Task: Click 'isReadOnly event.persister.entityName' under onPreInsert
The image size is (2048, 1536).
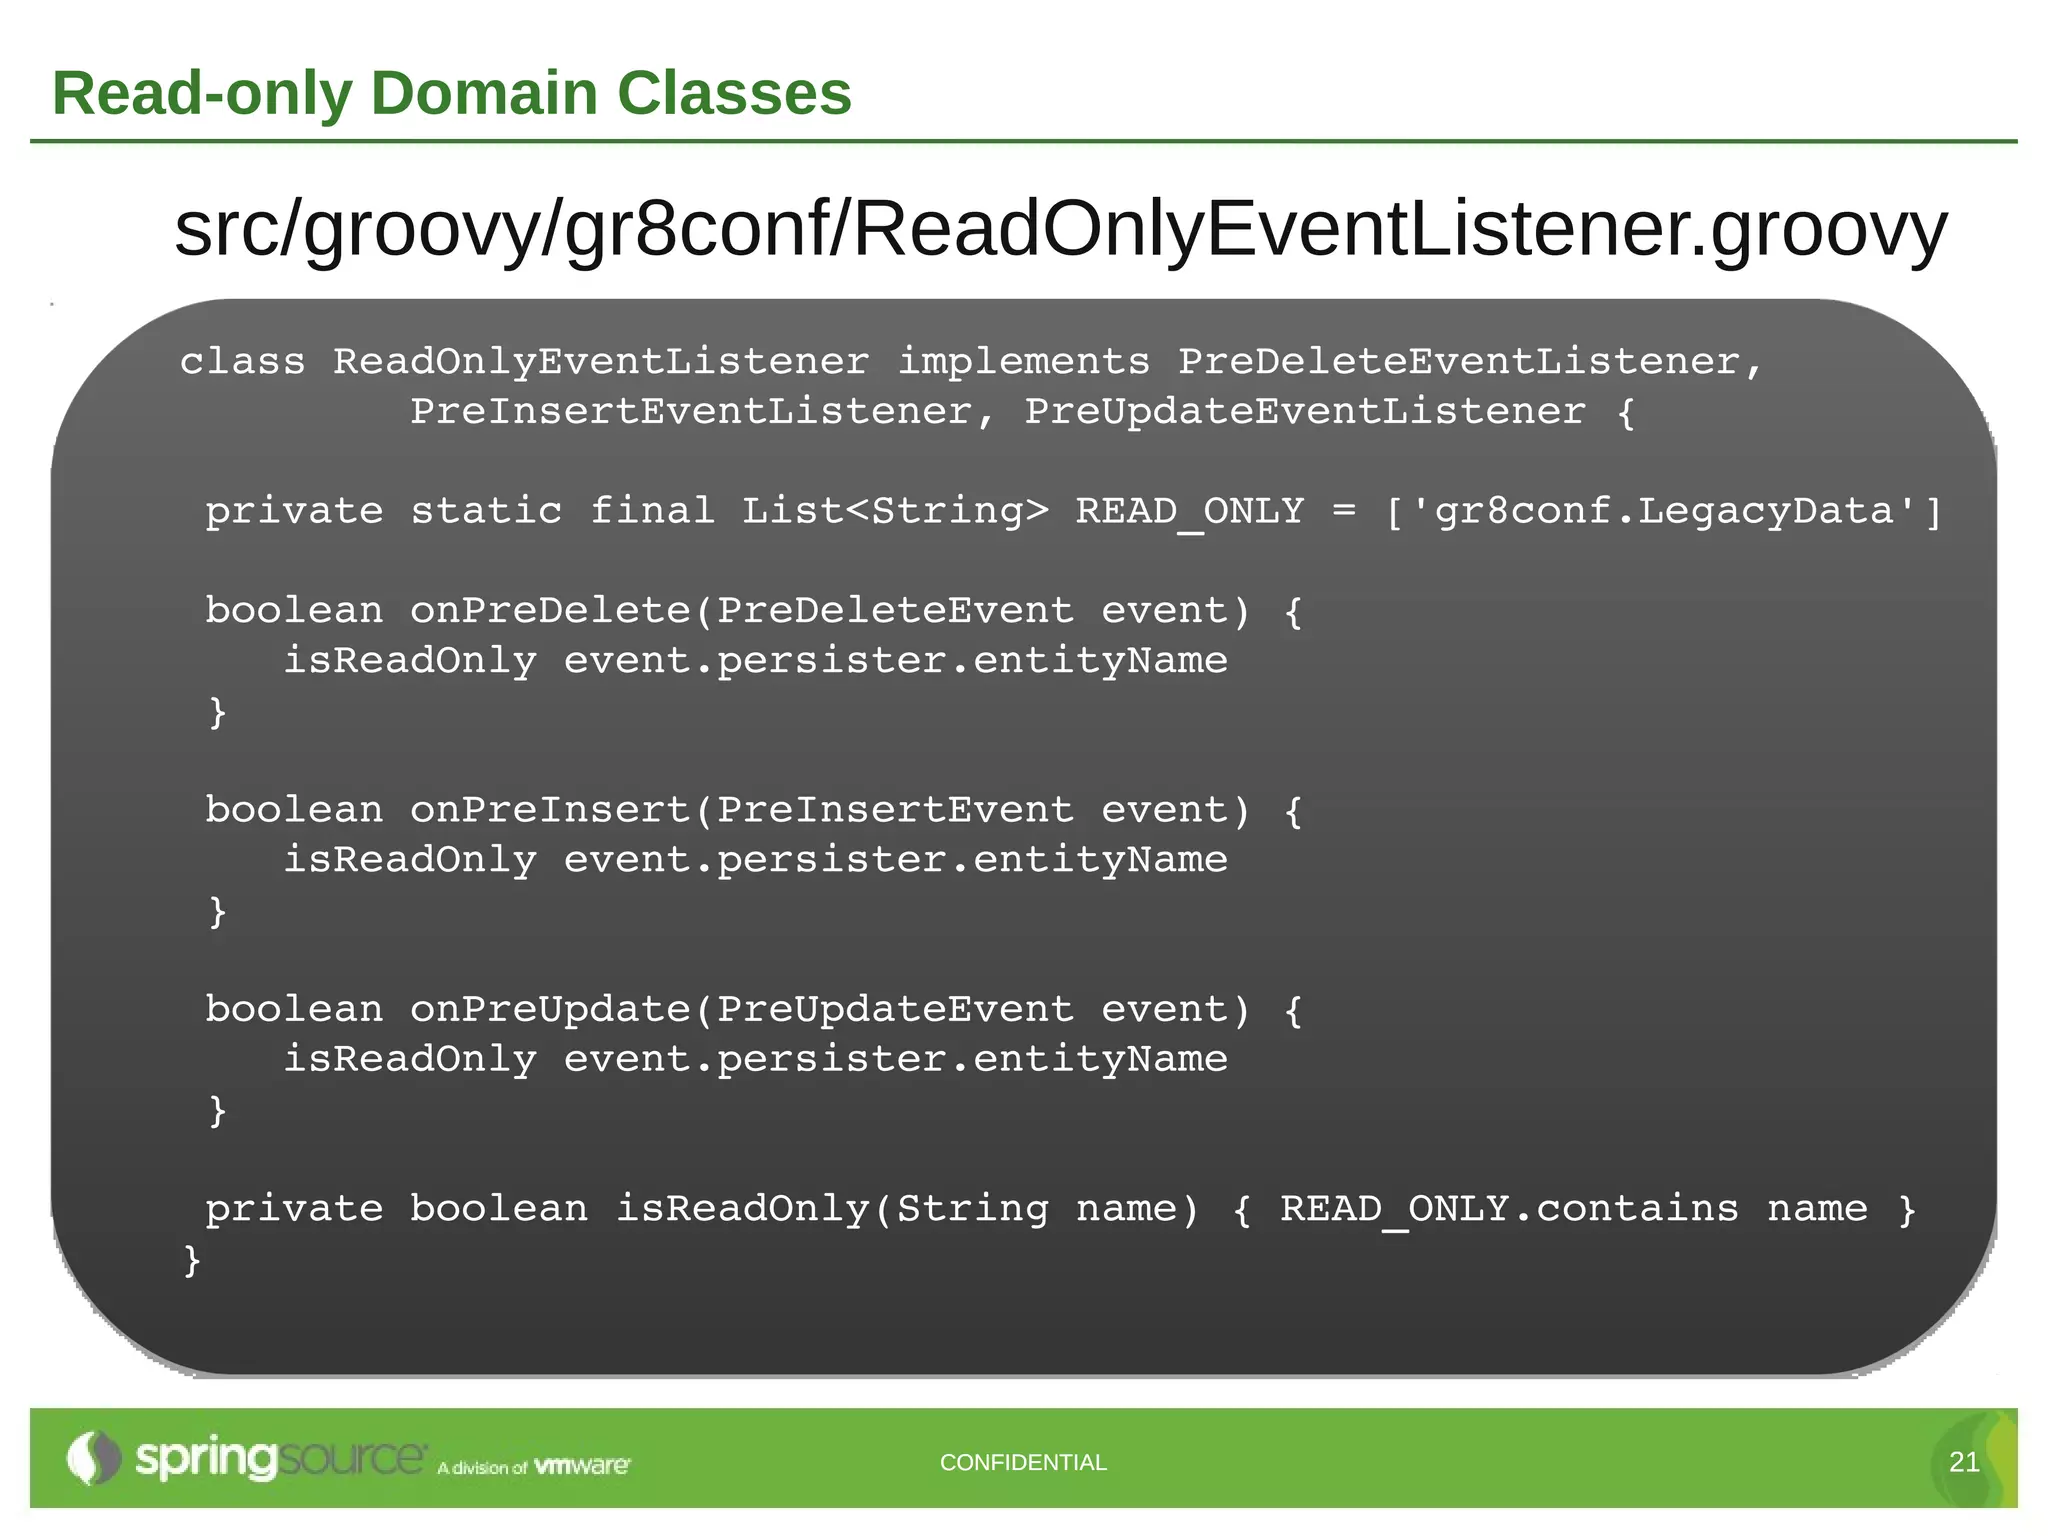Action: (x=755, y=860)
